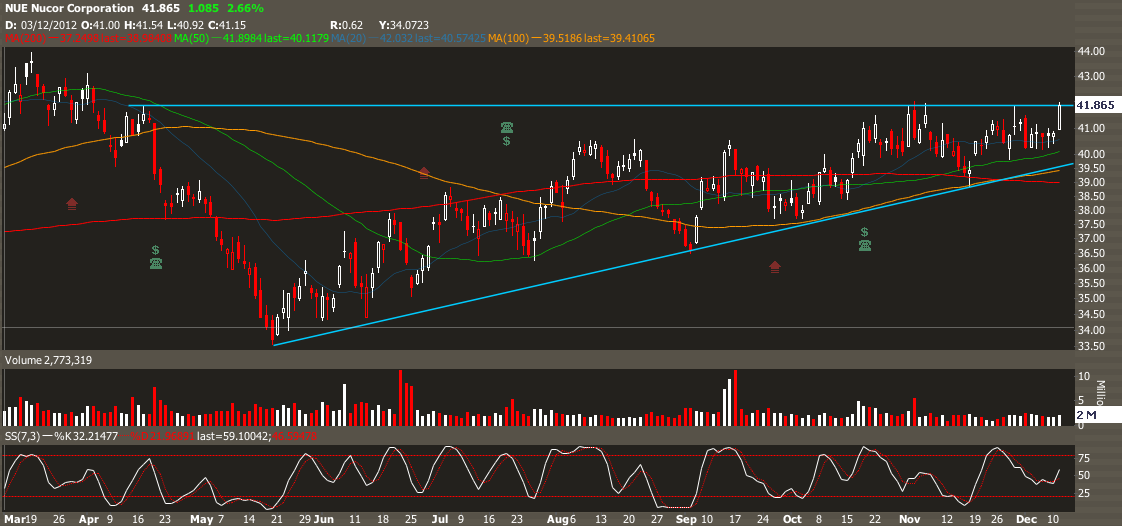Click the telephone icon below October's dollar sign
This screenshot has height=526, width=1122.
click(x=864, y=245)
